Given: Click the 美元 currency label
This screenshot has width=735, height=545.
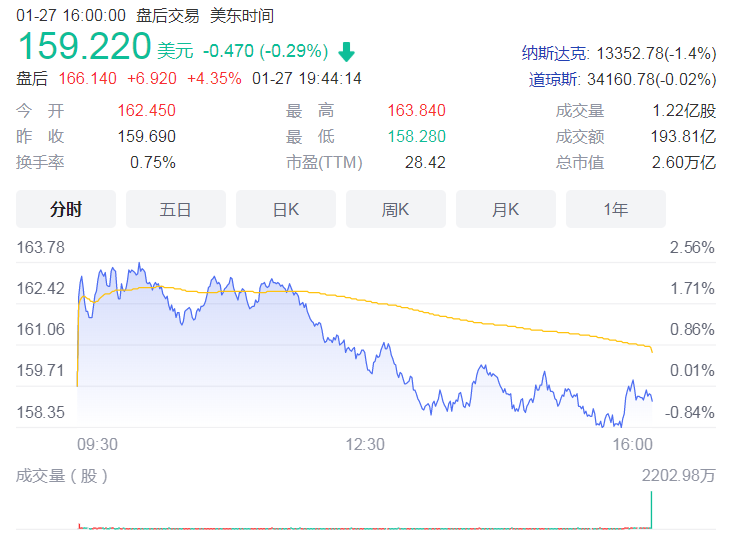Looking at the screenshot, I should click(x=175, y=51).
